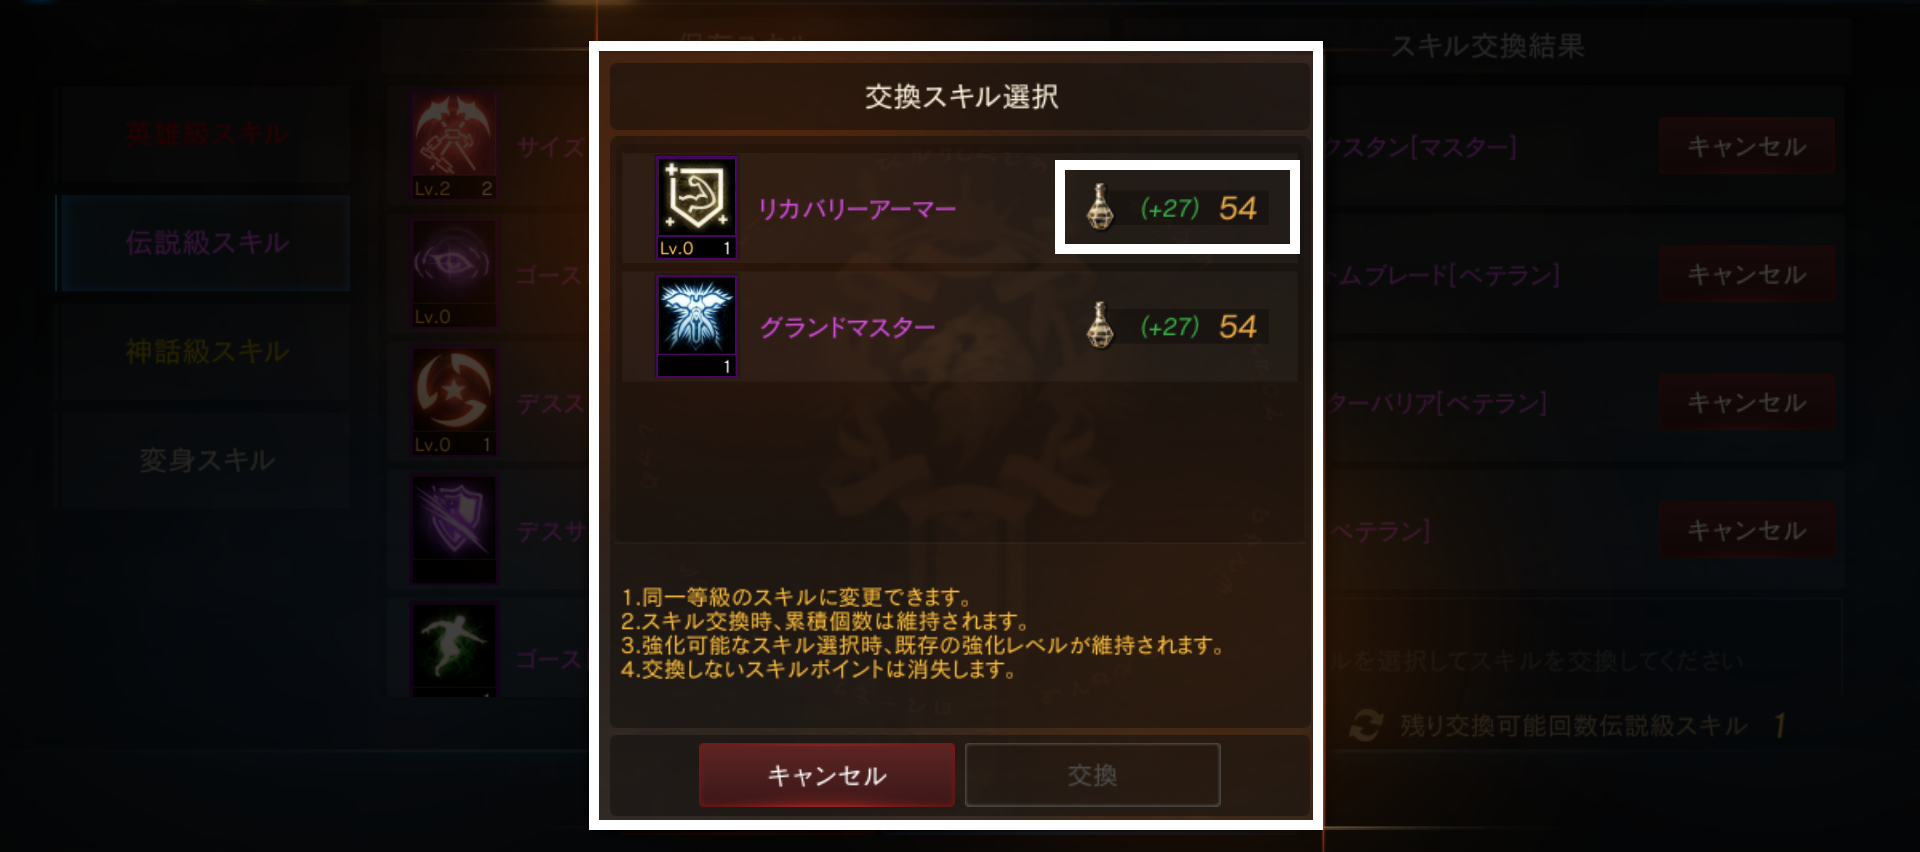Image resolution: width=1920 pixels, height=852 pixels.
Task: Click the potion icon in グランドマスター row
Action: 1100,326
